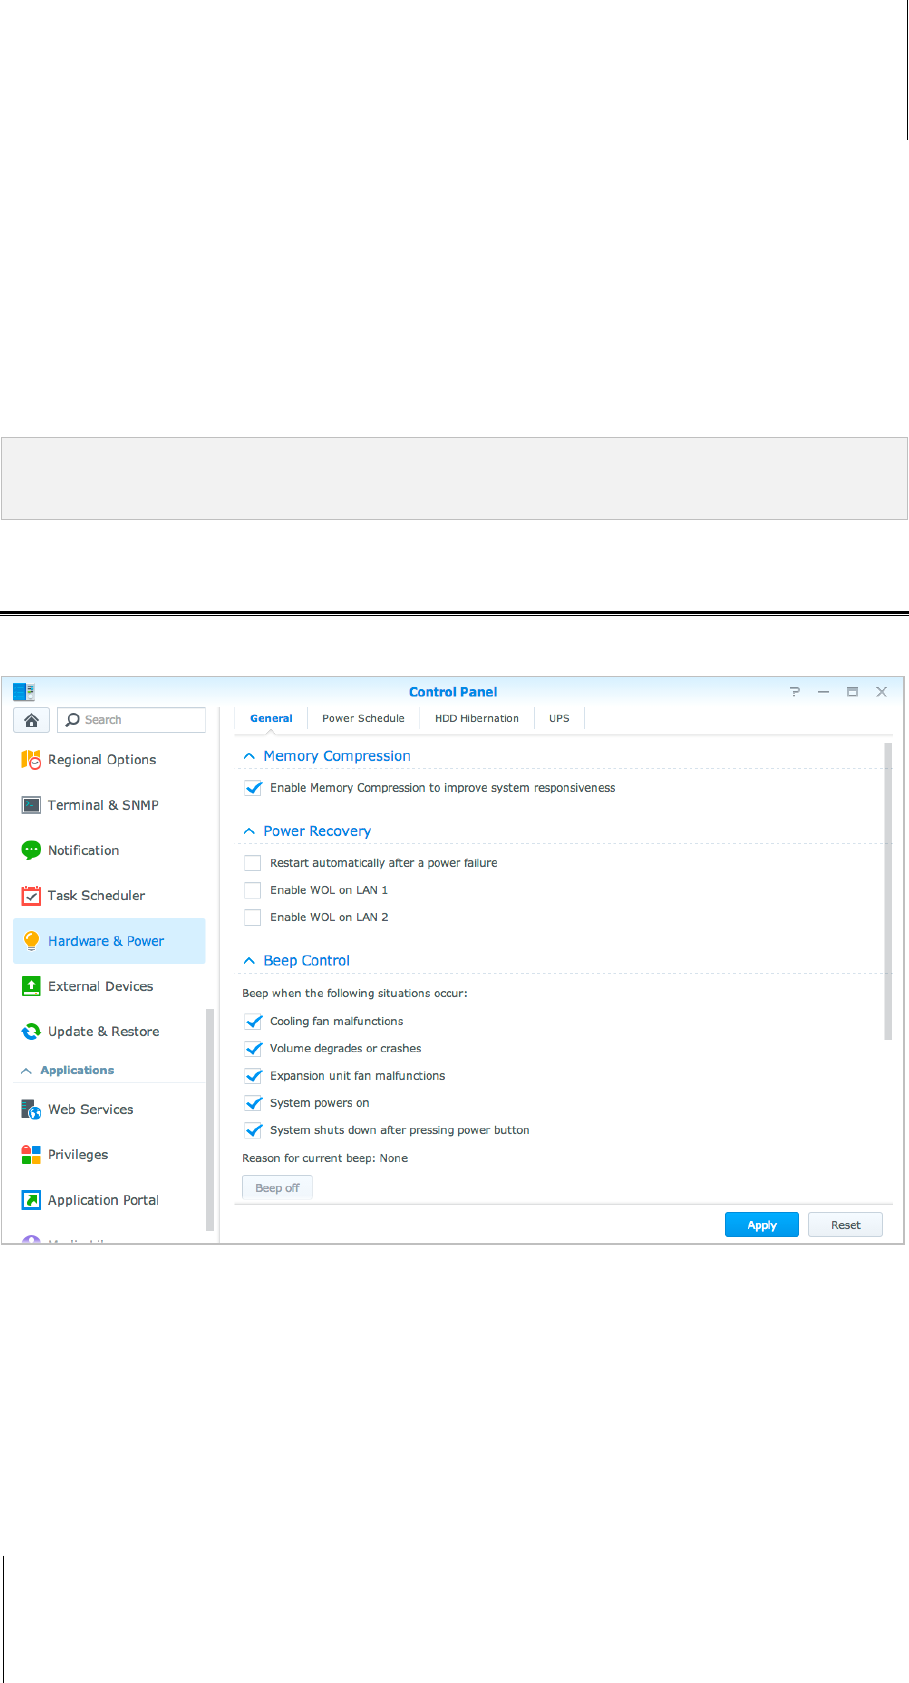This screenshot has width=909, height=1683.
Task: Click the home icon button
Action: click(x=31, y=720)
